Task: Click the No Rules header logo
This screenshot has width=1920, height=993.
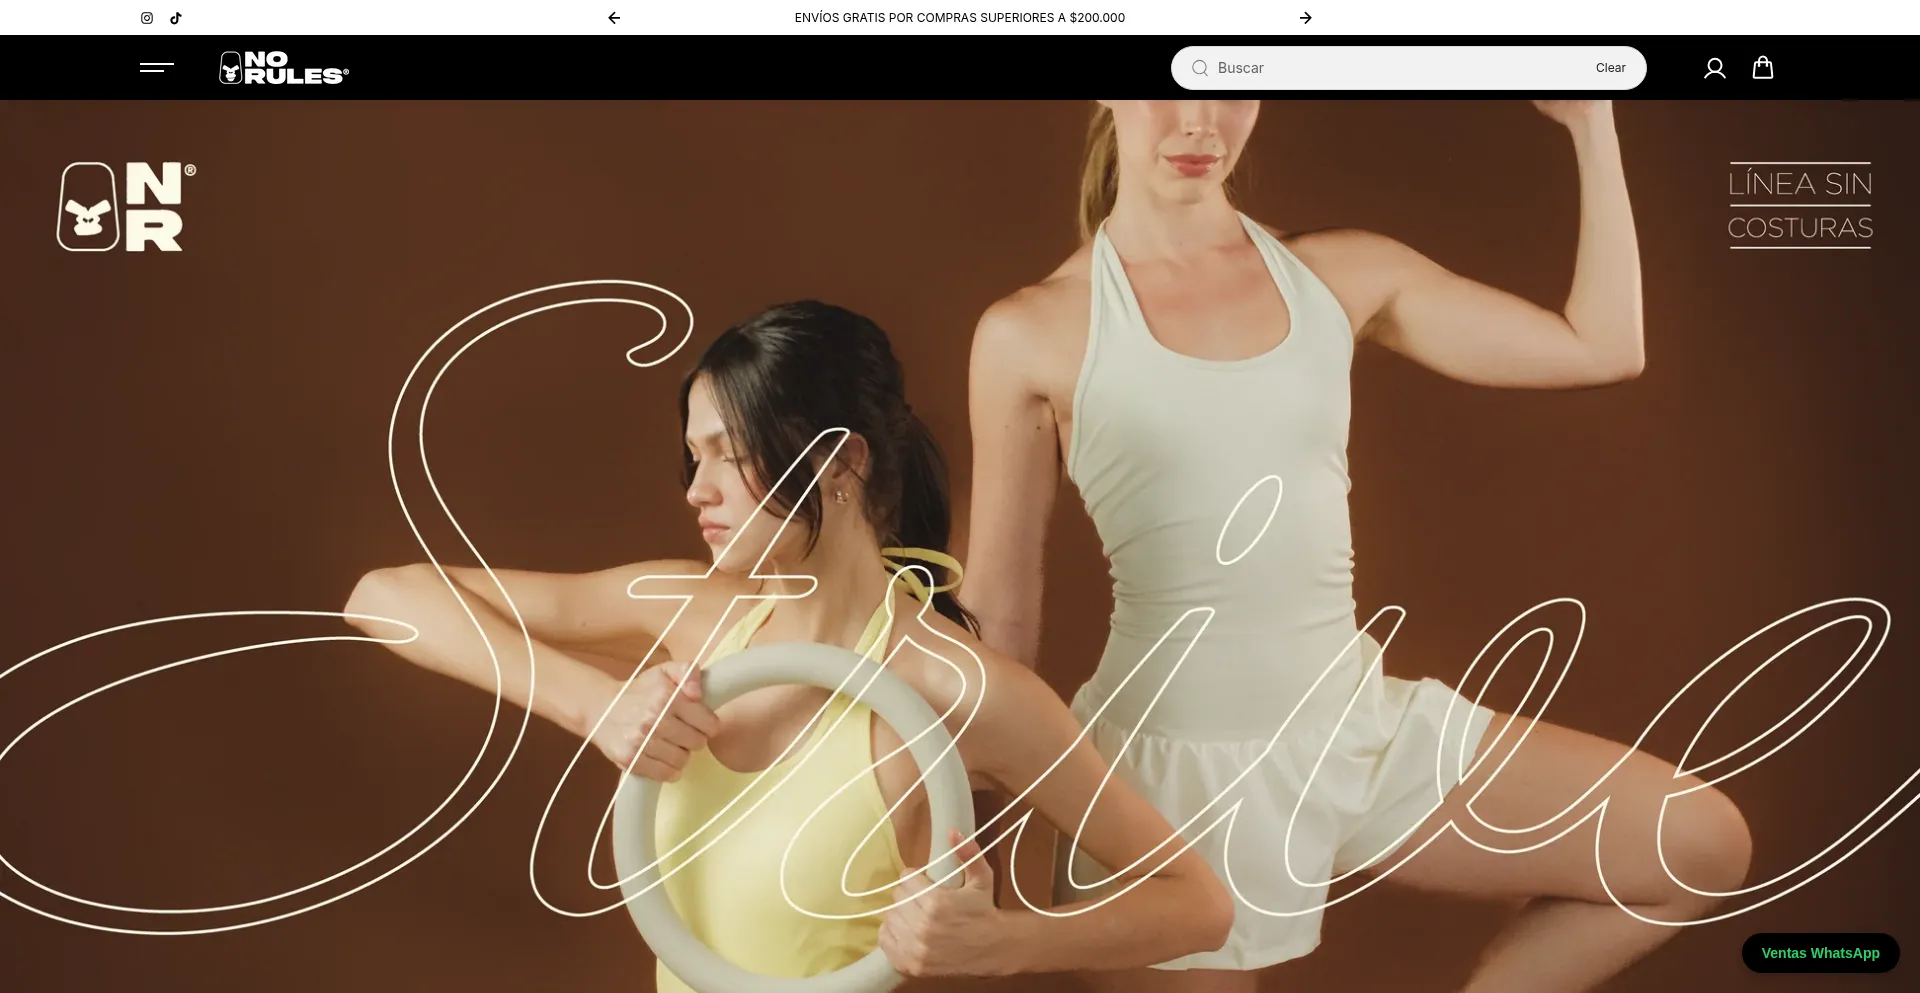Action: (x=284, y=68)
